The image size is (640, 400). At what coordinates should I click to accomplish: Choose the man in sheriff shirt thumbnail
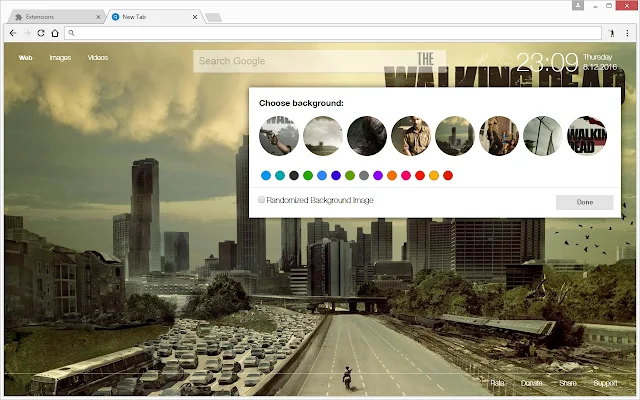pos(411,136)
